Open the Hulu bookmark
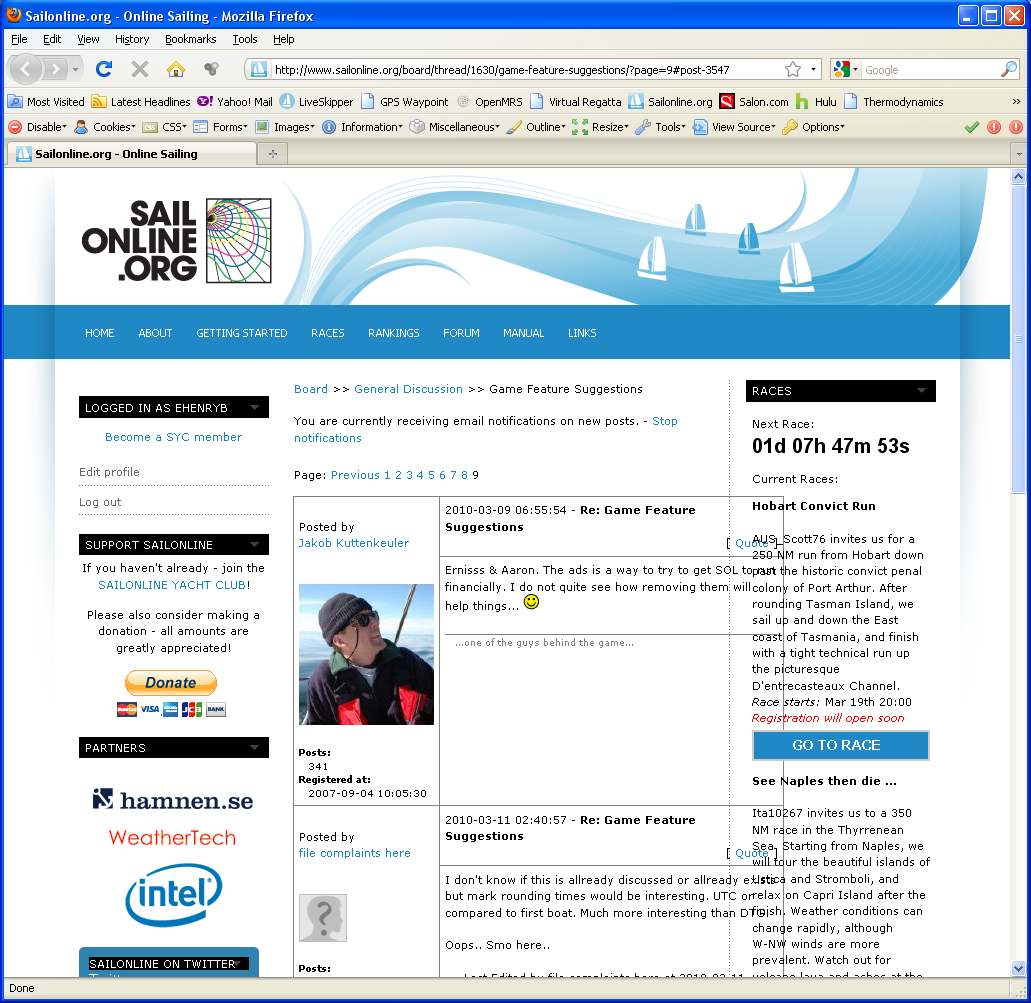The image size is (1031, 1003). (x=816, y=102)
